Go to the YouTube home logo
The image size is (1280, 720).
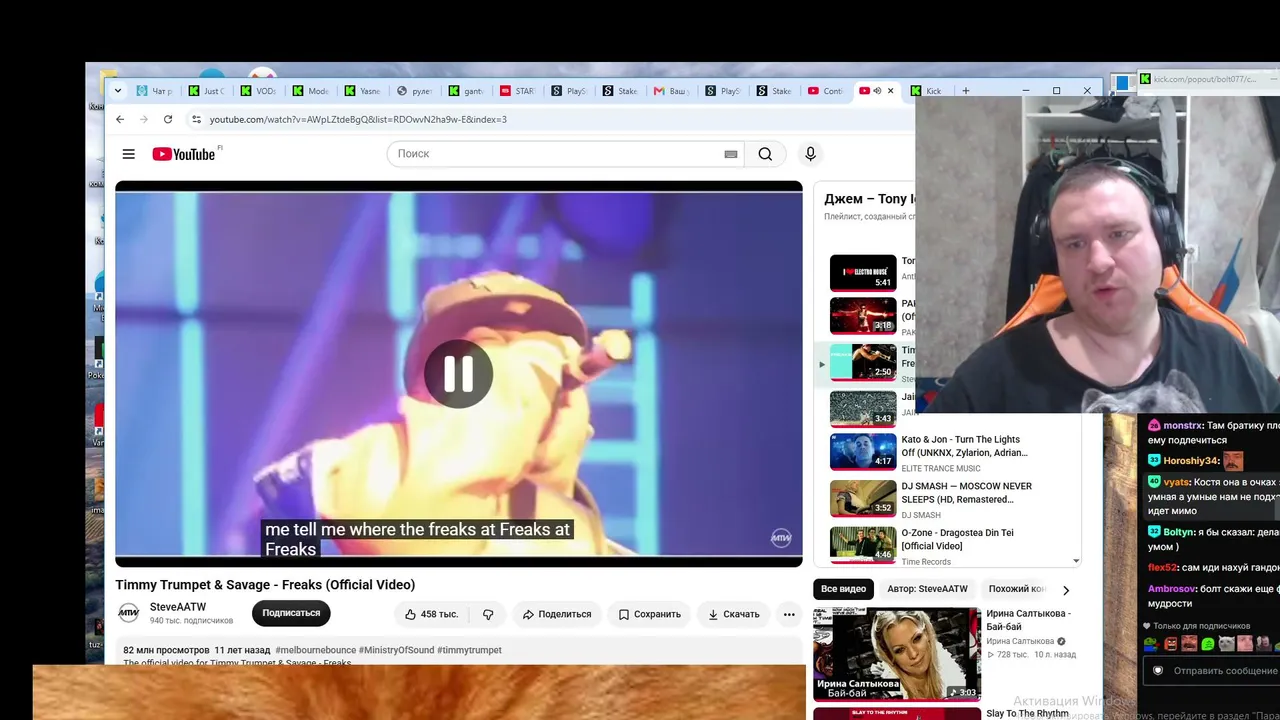click(x=184, y=154)
